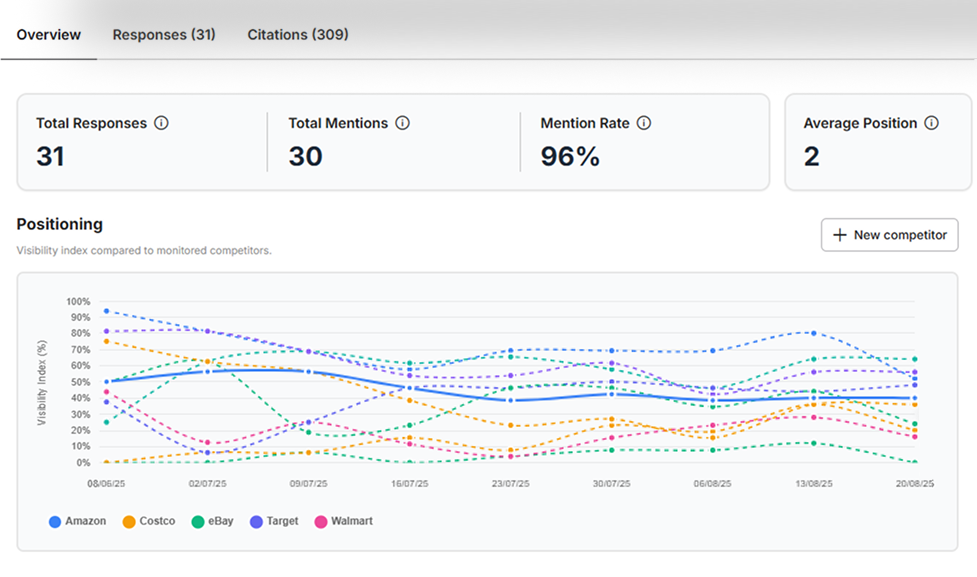This screenshot has height=577, width=977.
Task: Switch to Responses (31) tab
Action: coord(164,35)
